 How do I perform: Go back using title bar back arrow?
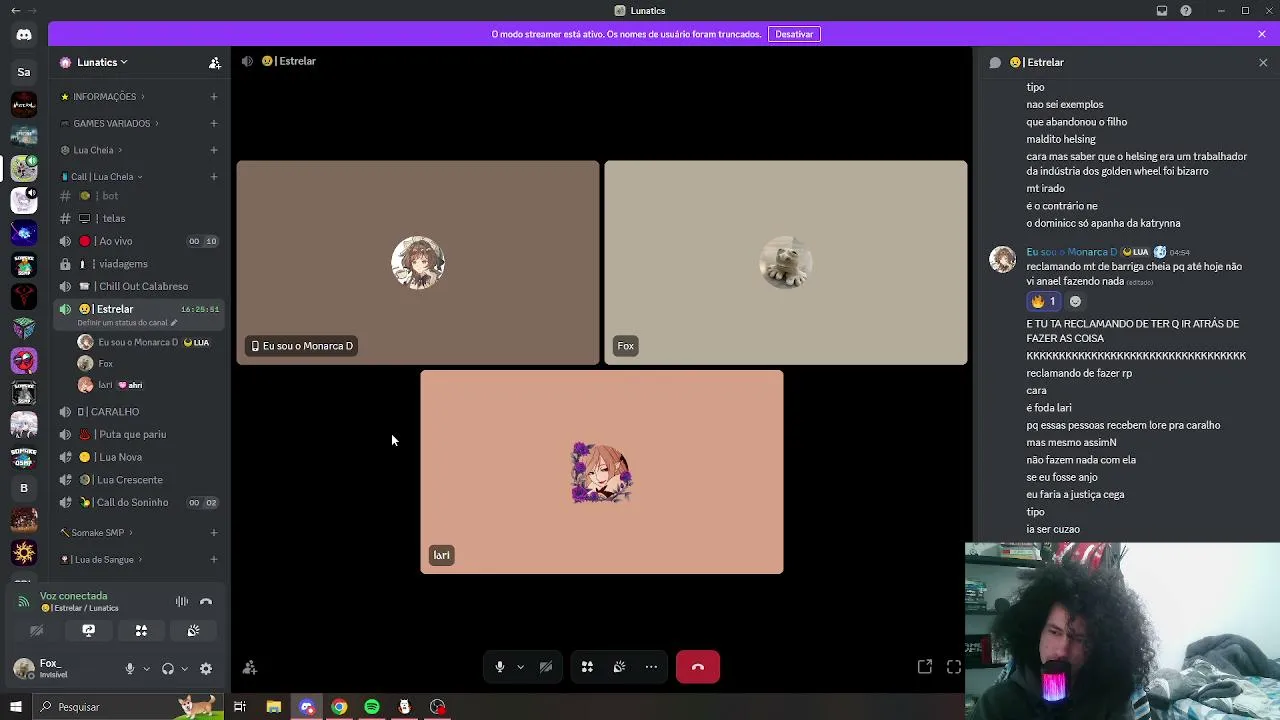pyautogui.click(x=15, y=11)
